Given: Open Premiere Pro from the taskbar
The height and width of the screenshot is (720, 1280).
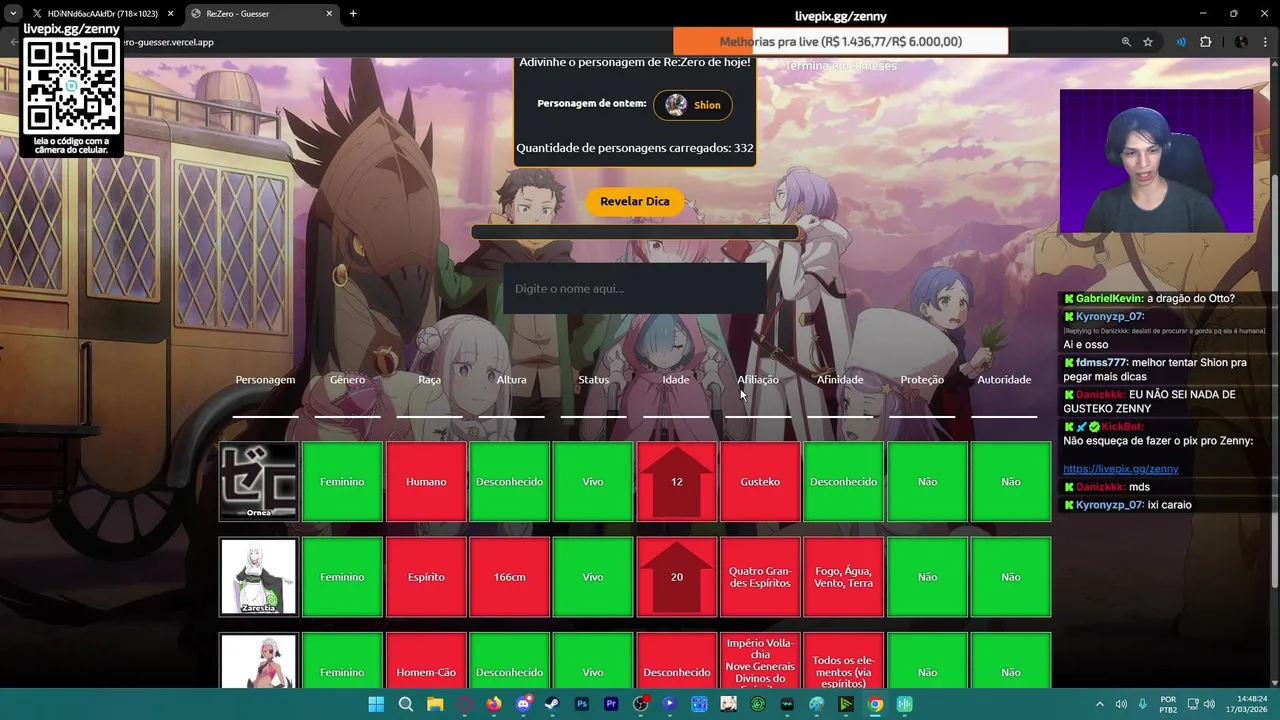Looking at the screenshot, I should (x=611, y=704).
